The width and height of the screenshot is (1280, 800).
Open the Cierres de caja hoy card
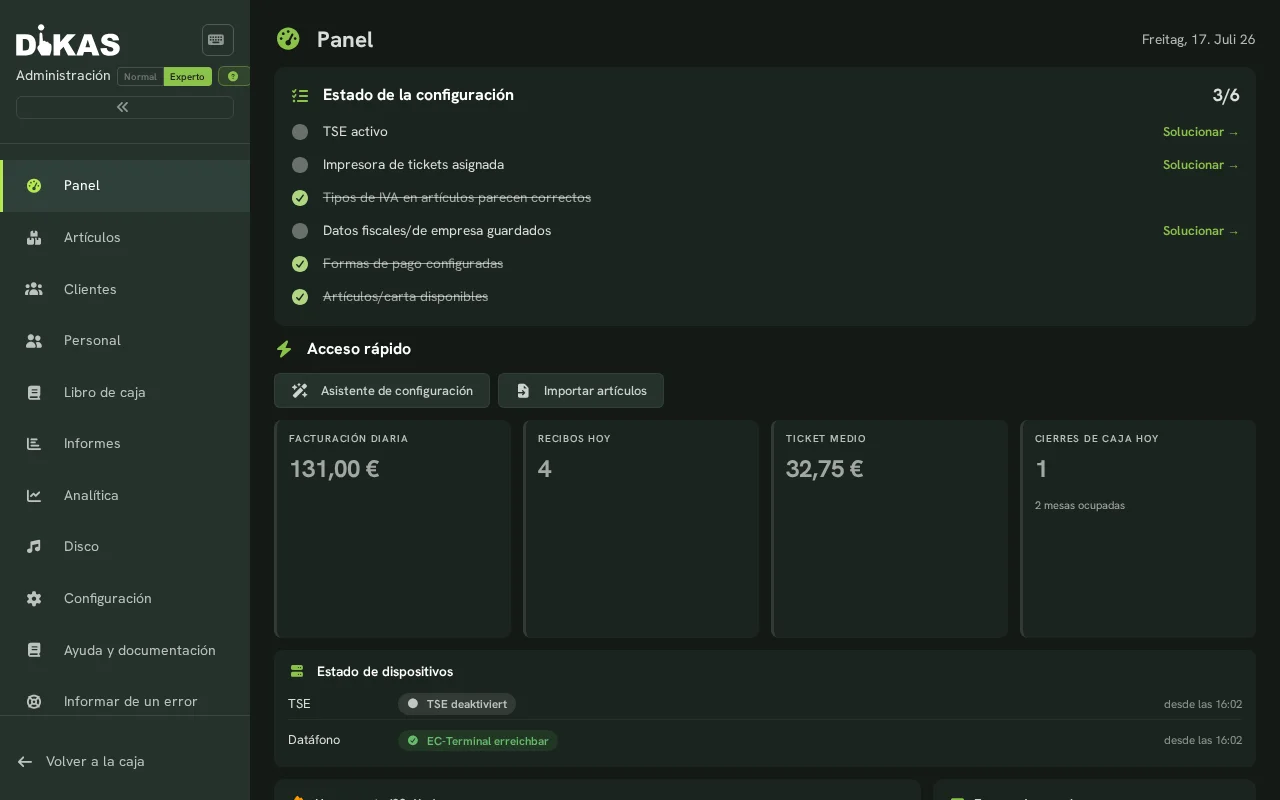click(x=1138, y=529)
